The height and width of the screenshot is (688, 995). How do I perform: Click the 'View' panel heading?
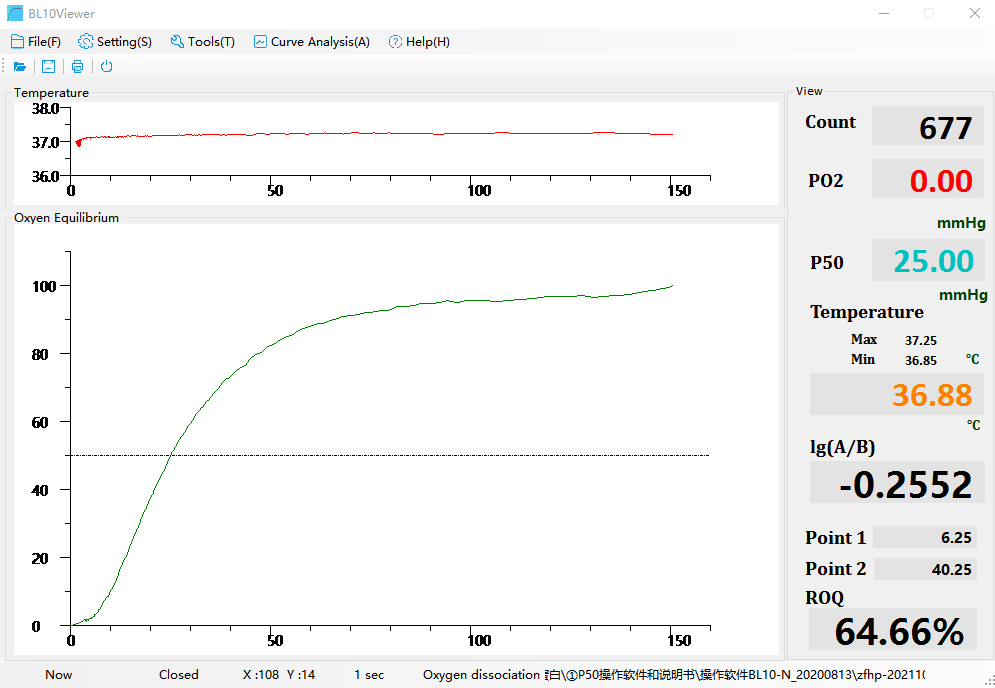pos(809,91)
